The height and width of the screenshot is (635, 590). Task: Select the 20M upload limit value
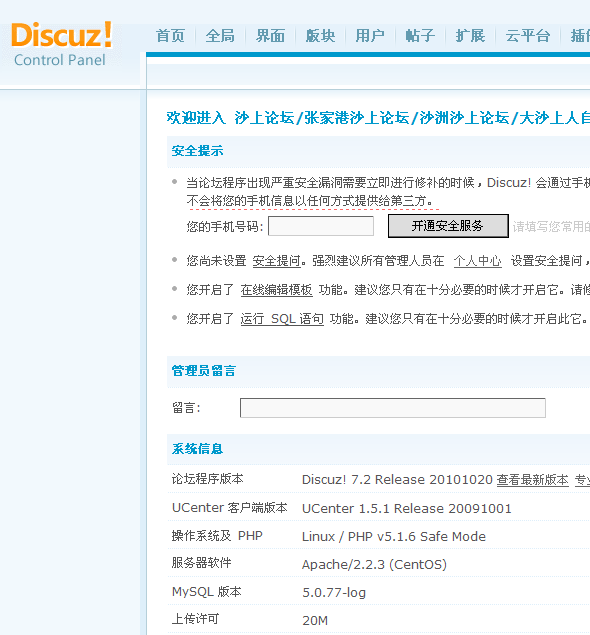(x=315, y=621)
